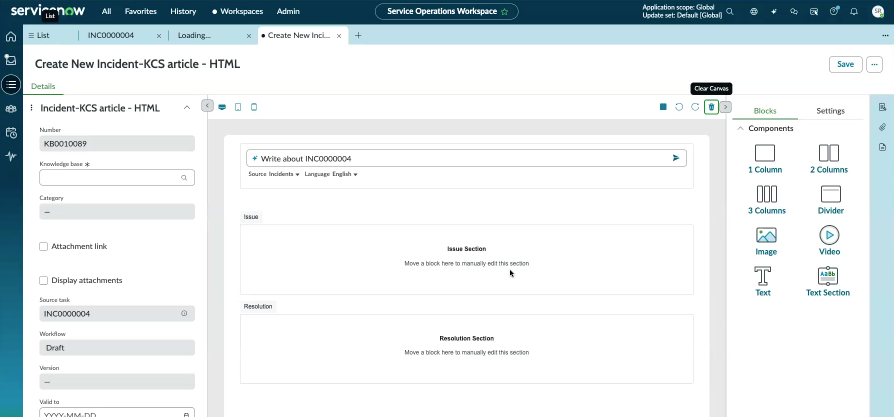The image size is (894, 417).
Task: Open the Help question mark icon
Action: click(x=834, y=11)
